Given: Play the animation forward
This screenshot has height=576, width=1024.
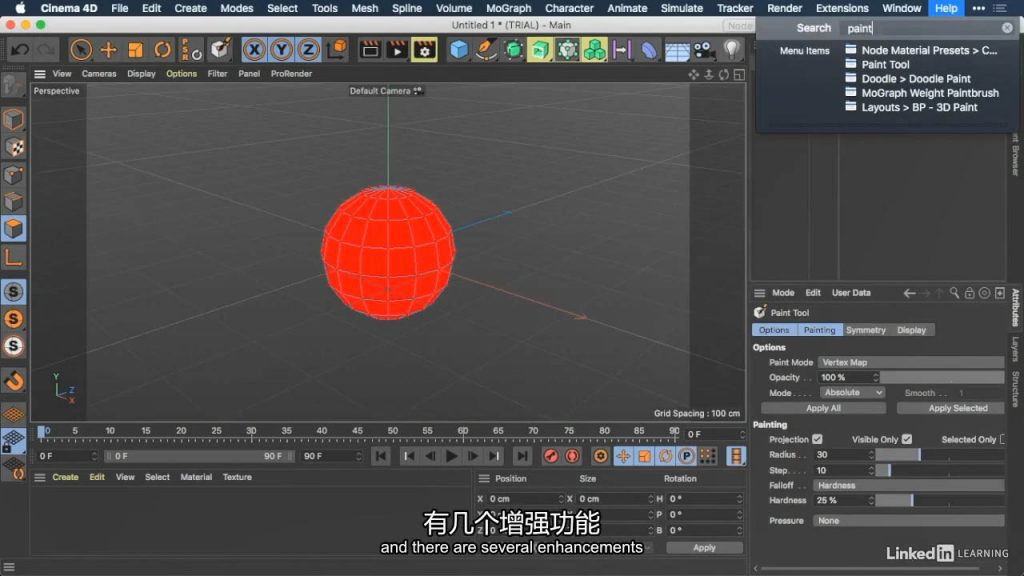Looking at the screenshot, I should (451, 456).
